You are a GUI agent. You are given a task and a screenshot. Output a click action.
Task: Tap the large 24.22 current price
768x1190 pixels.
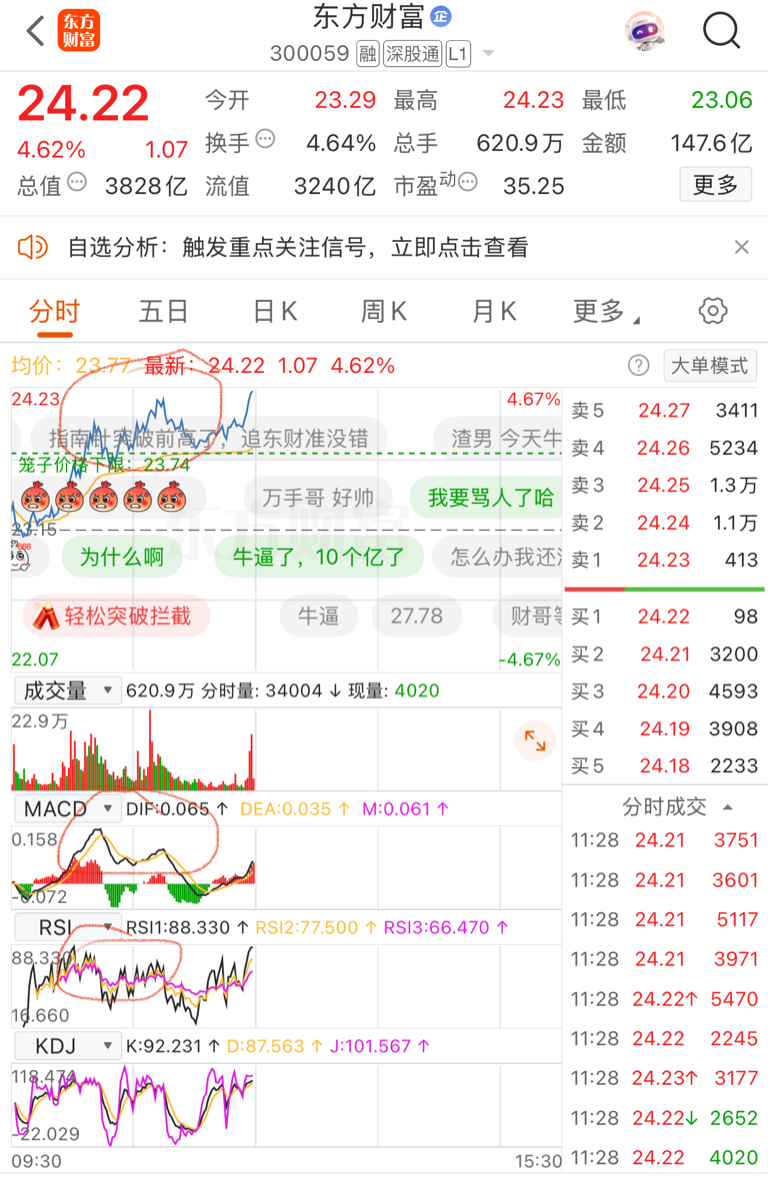pyautogui.click(x=83, y=103)
